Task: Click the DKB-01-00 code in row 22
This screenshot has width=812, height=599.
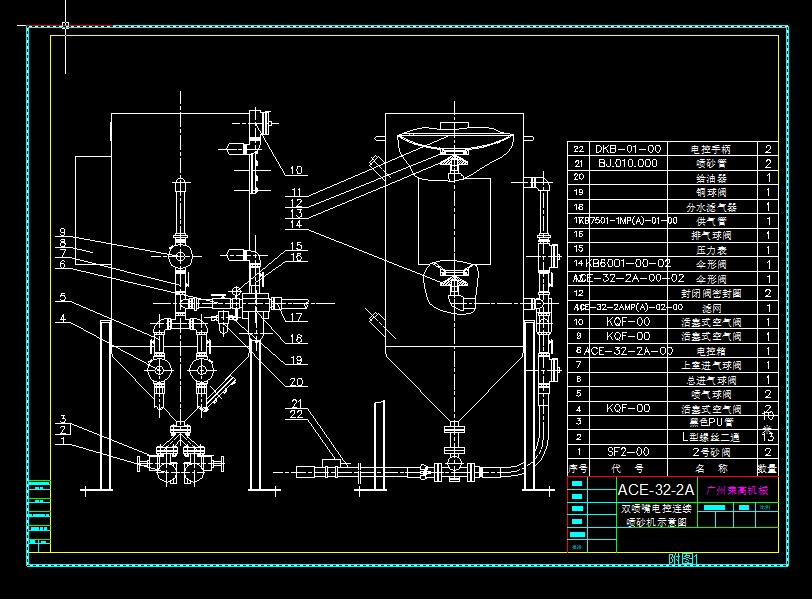Action: (628, 149)
